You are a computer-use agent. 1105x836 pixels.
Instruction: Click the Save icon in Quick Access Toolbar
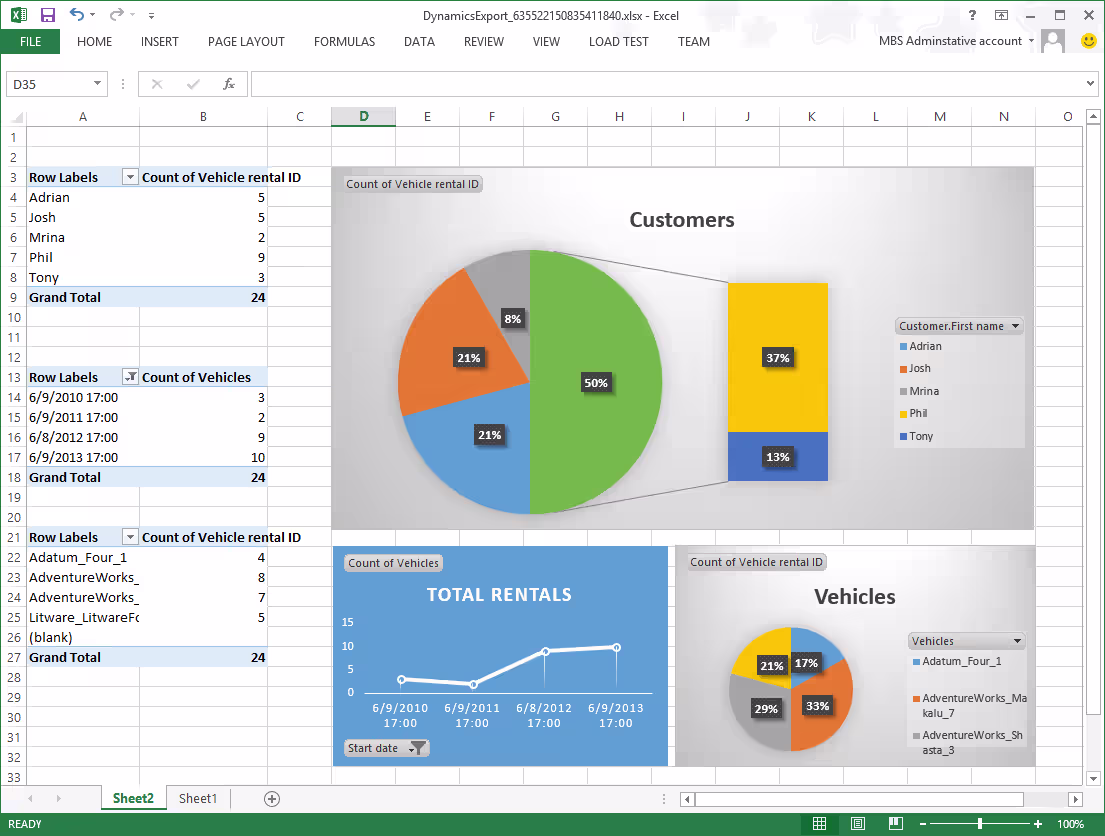[48, 15]
